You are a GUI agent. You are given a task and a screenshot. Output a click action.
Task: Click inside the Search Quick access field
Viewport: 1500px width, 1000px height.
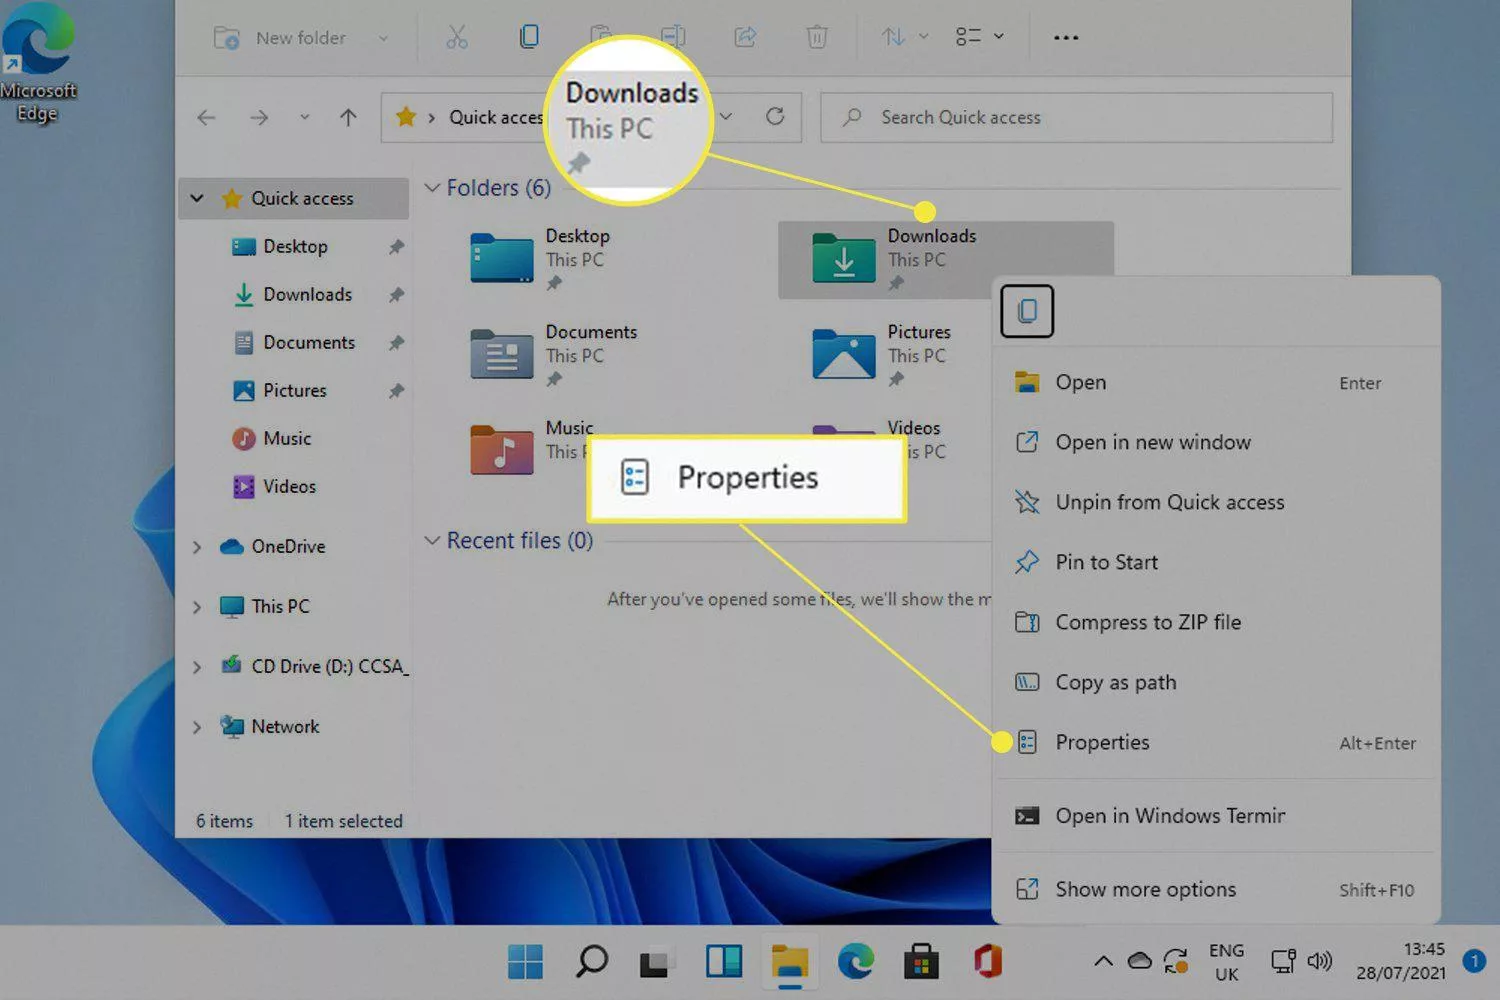(x=1075, y=117)
